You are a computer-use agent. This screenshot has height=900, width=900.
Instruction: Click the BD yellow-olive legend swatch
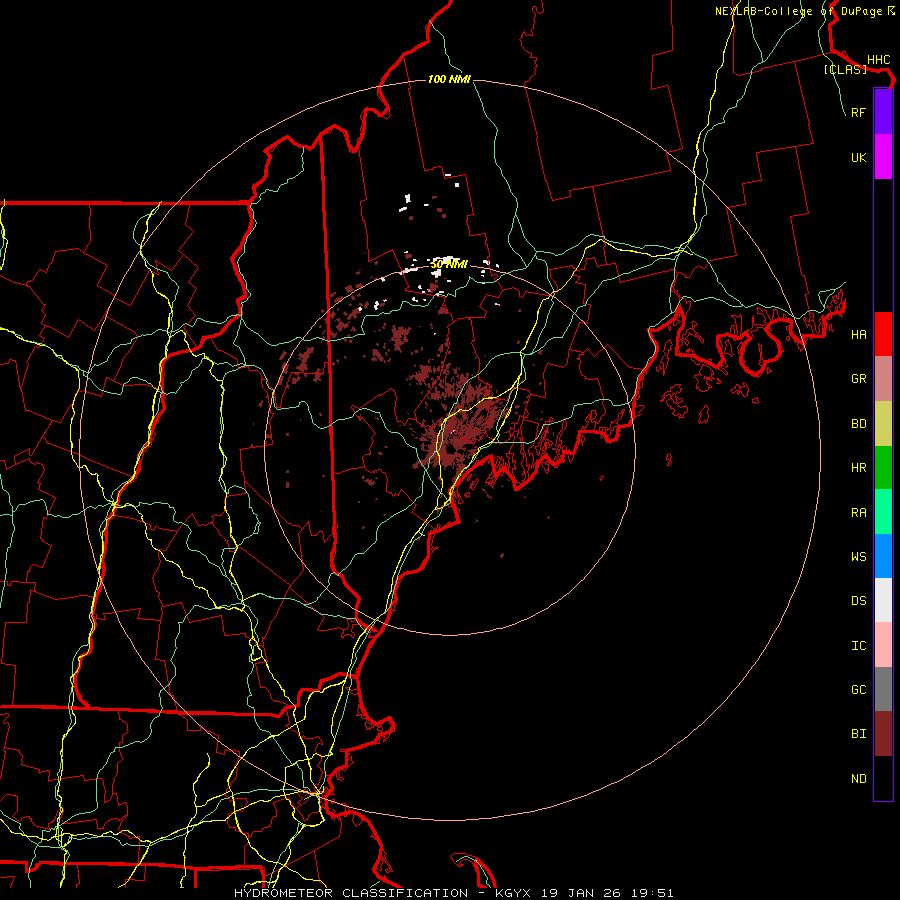(883, 424)
